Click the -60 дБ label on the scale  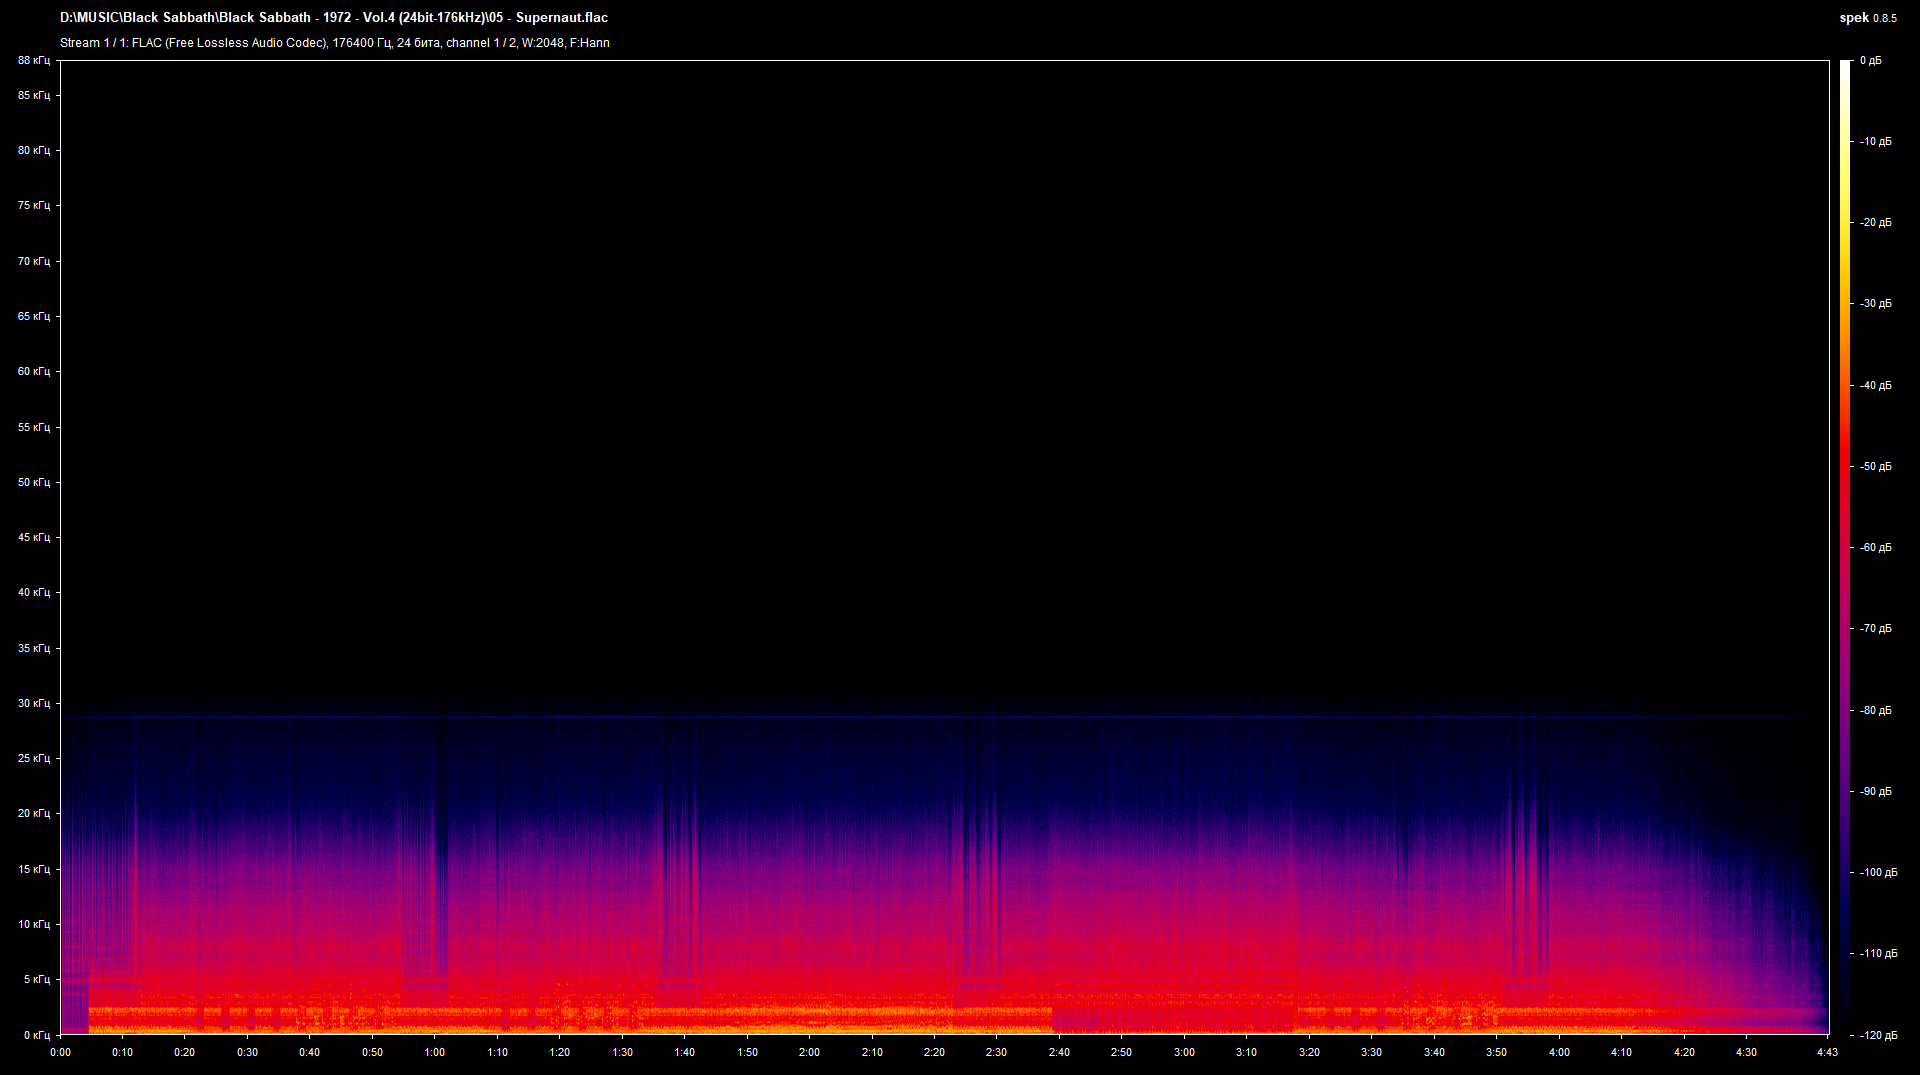pos(1874,547)
